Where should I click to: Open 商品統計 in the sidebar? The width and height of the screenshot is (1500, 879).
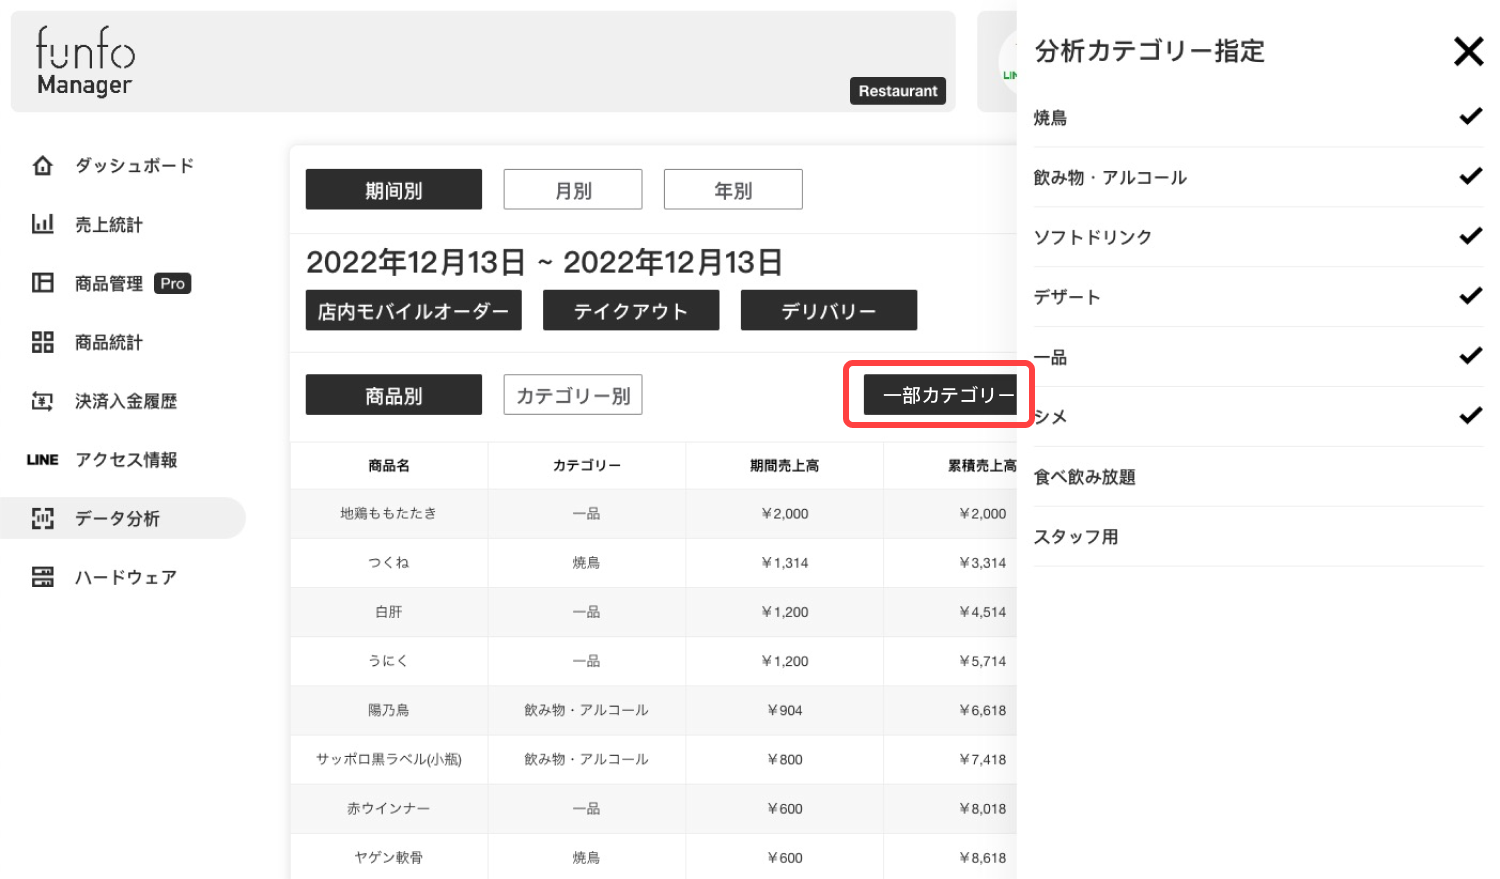tap(109, 343)
